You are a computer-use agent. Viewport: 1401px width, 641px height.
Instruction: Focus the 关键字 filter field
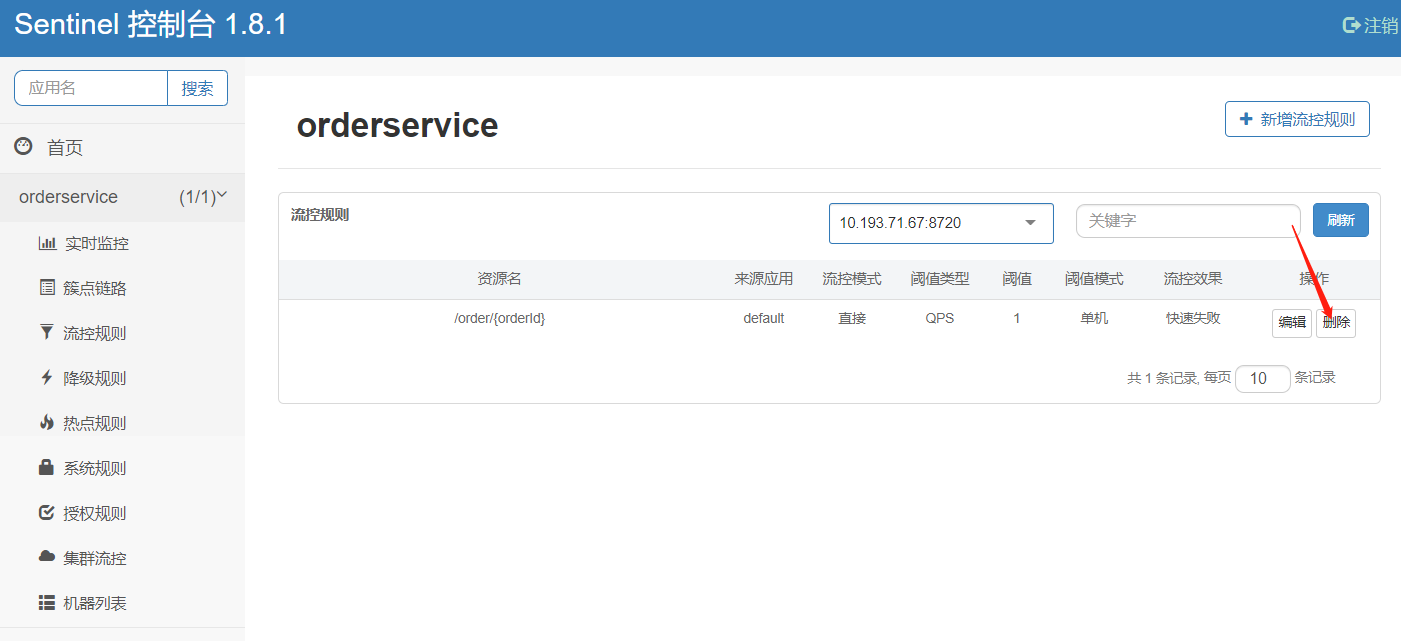[1188, 221]
